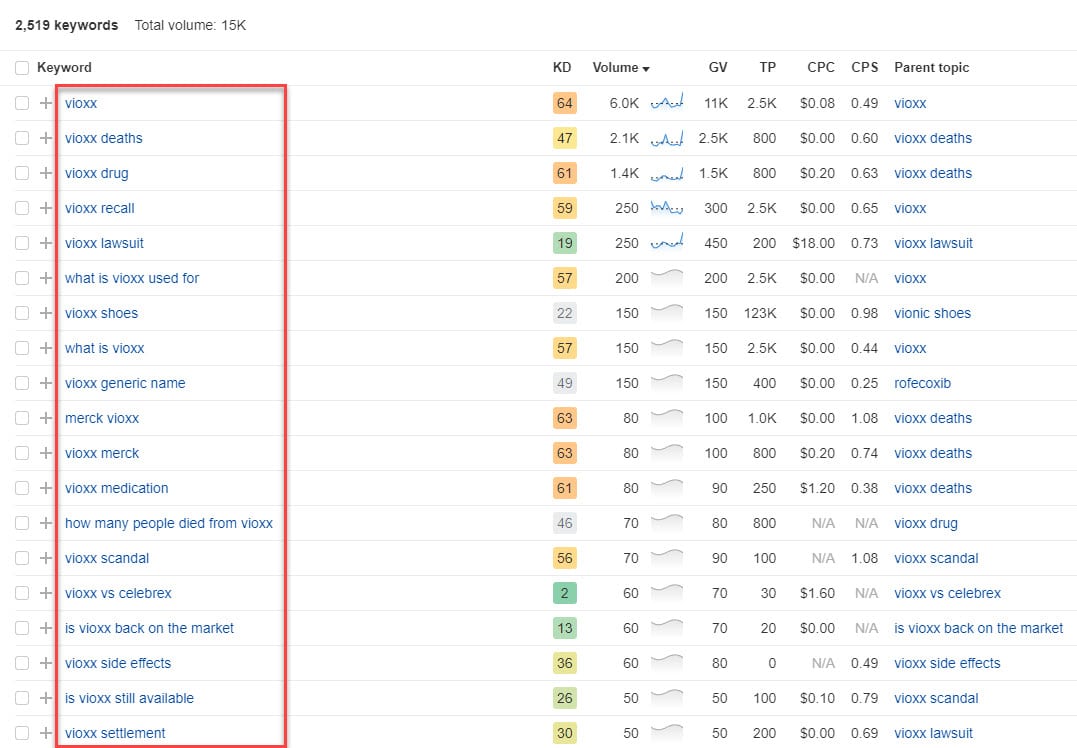Click the '2,519 keywords' count text
Screen dimensions: 1077x748
[x=67, y=25]
